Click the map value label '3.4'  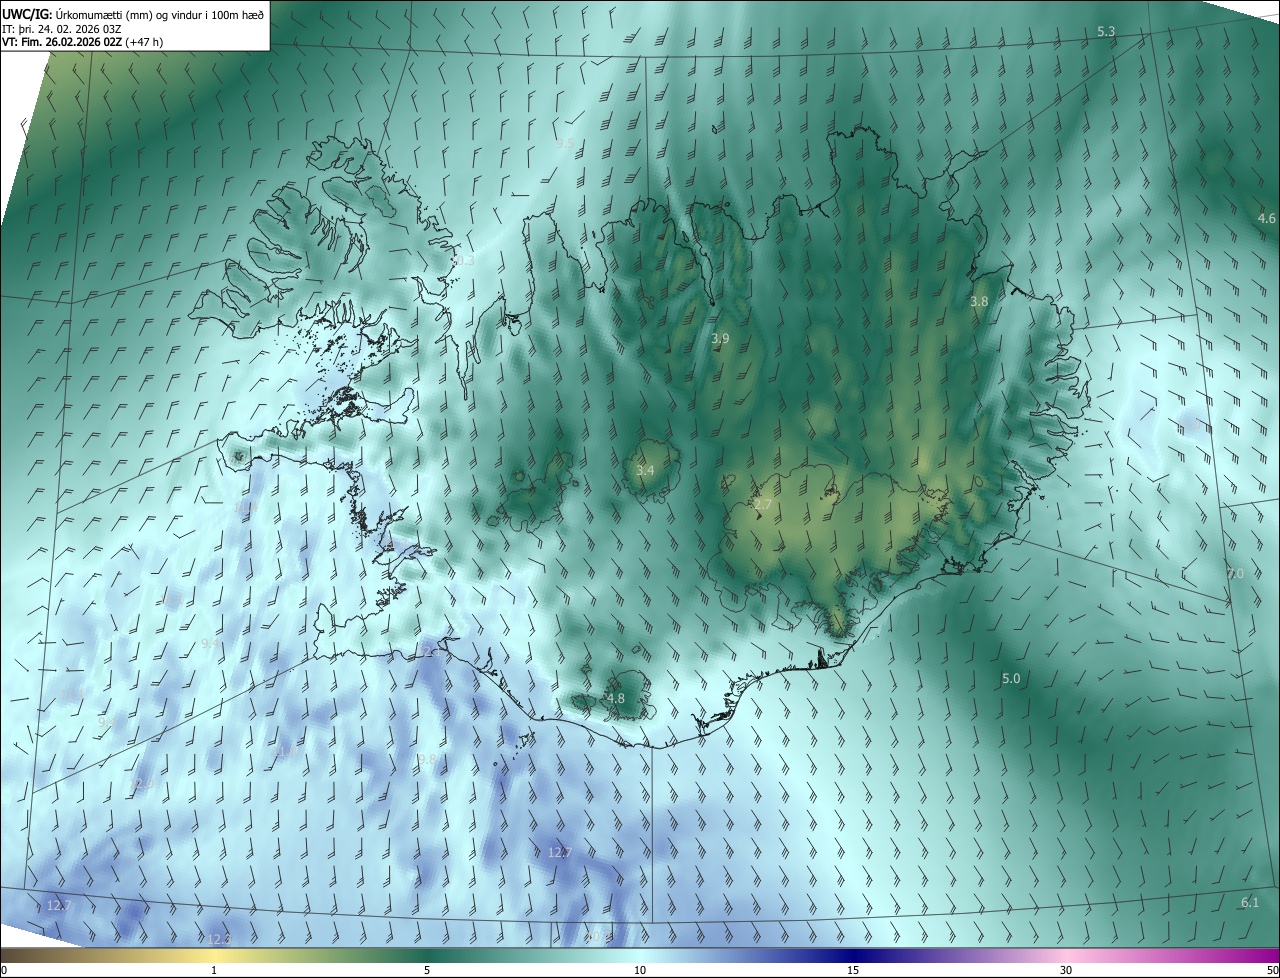pyautogui.click(x=645, y=470)
